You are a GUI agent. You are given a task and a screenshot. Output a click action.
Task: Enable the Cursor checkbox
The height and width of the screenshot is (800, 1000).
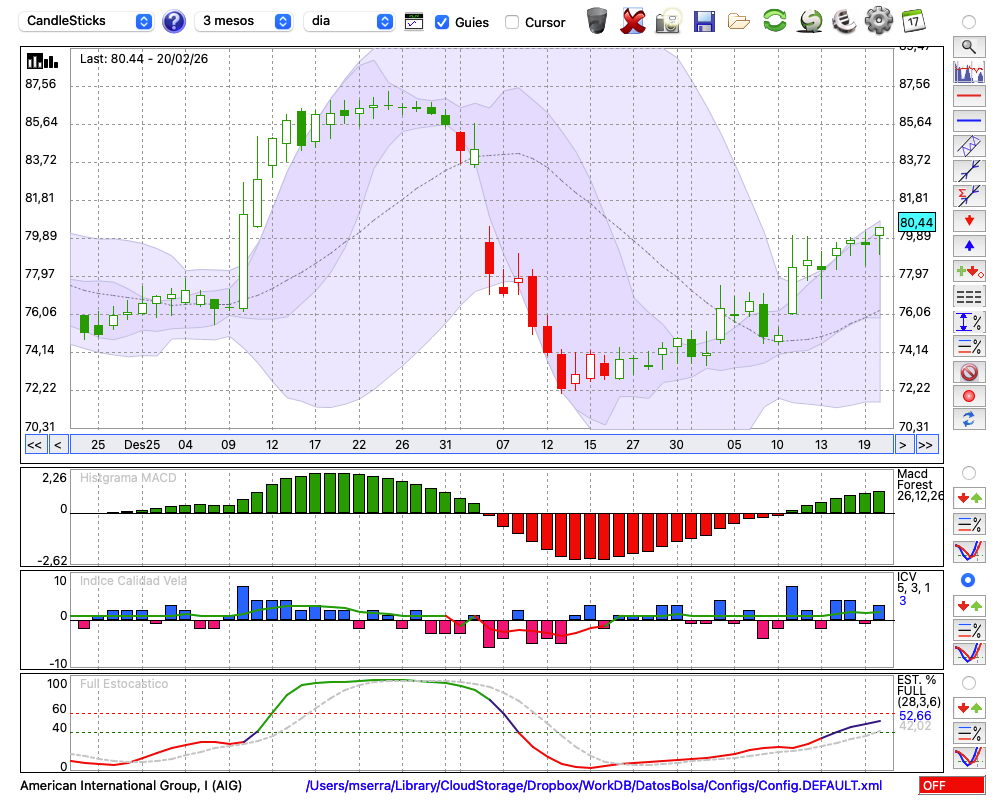pos(512,22)
